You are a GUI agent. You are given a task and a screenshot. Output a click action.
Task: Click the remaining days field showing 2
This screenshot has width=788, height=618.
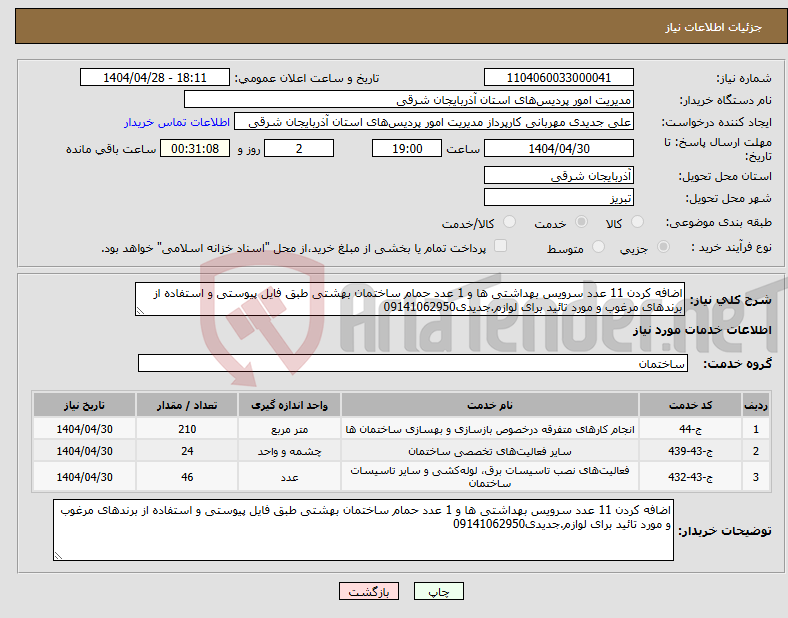coord(299,148)
